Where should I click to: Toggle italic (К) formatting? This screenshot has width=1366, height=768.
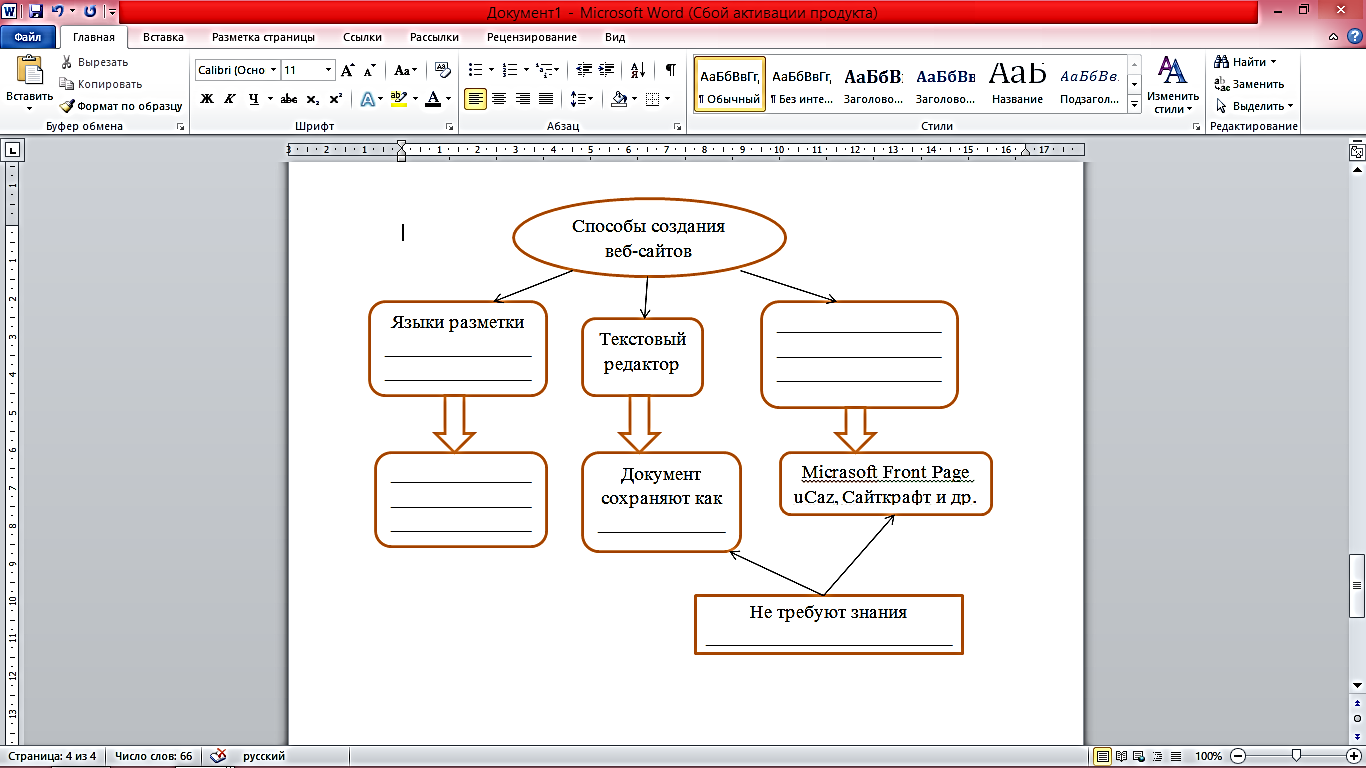tap(229, 98)
